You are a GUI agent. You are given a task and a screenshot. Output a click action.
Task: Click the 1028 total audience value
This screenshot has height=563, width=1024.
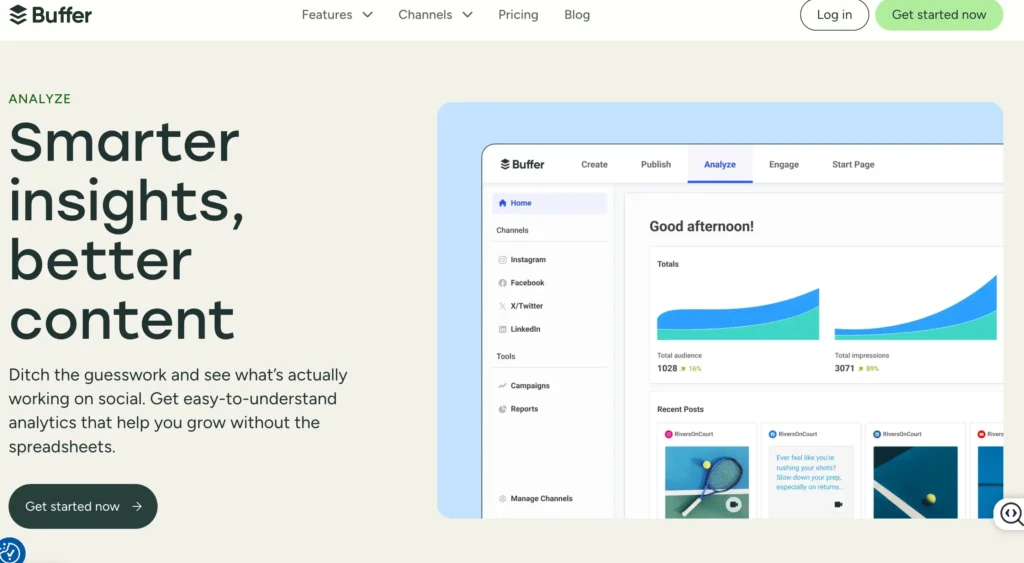(x=667, y=368)
